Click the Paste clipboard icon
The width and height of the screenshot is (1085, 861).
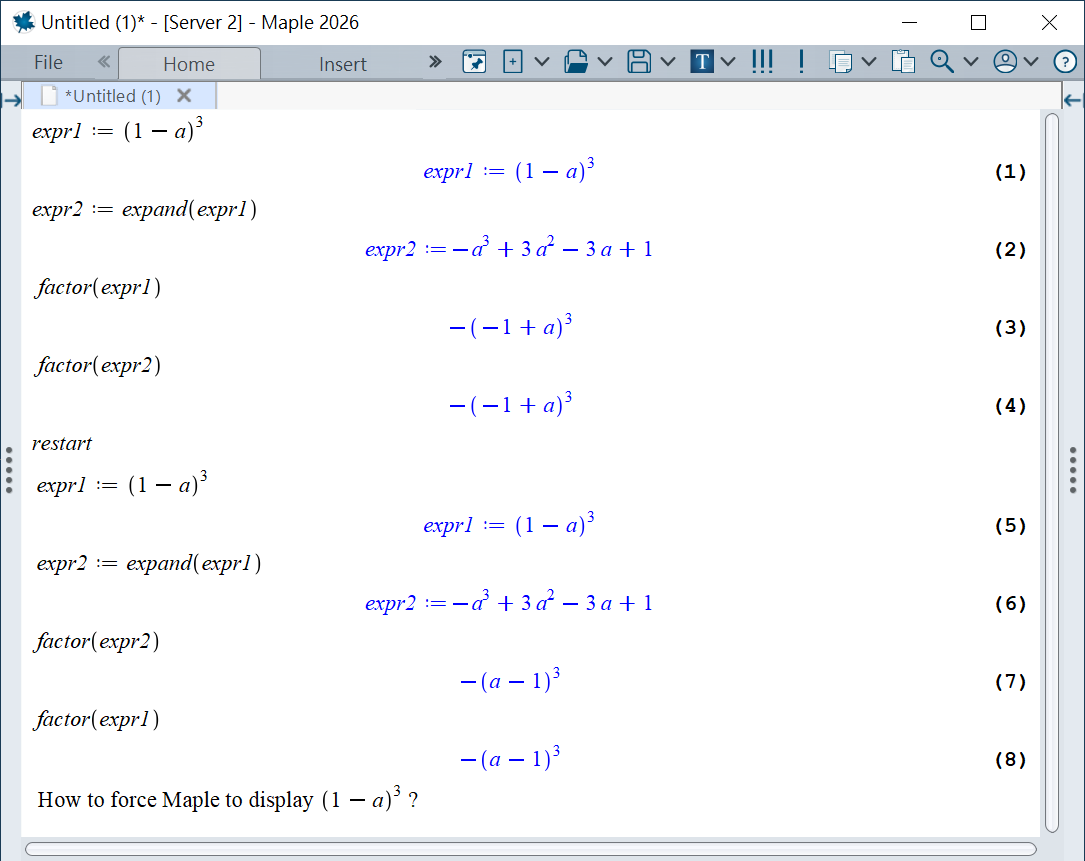903,62
